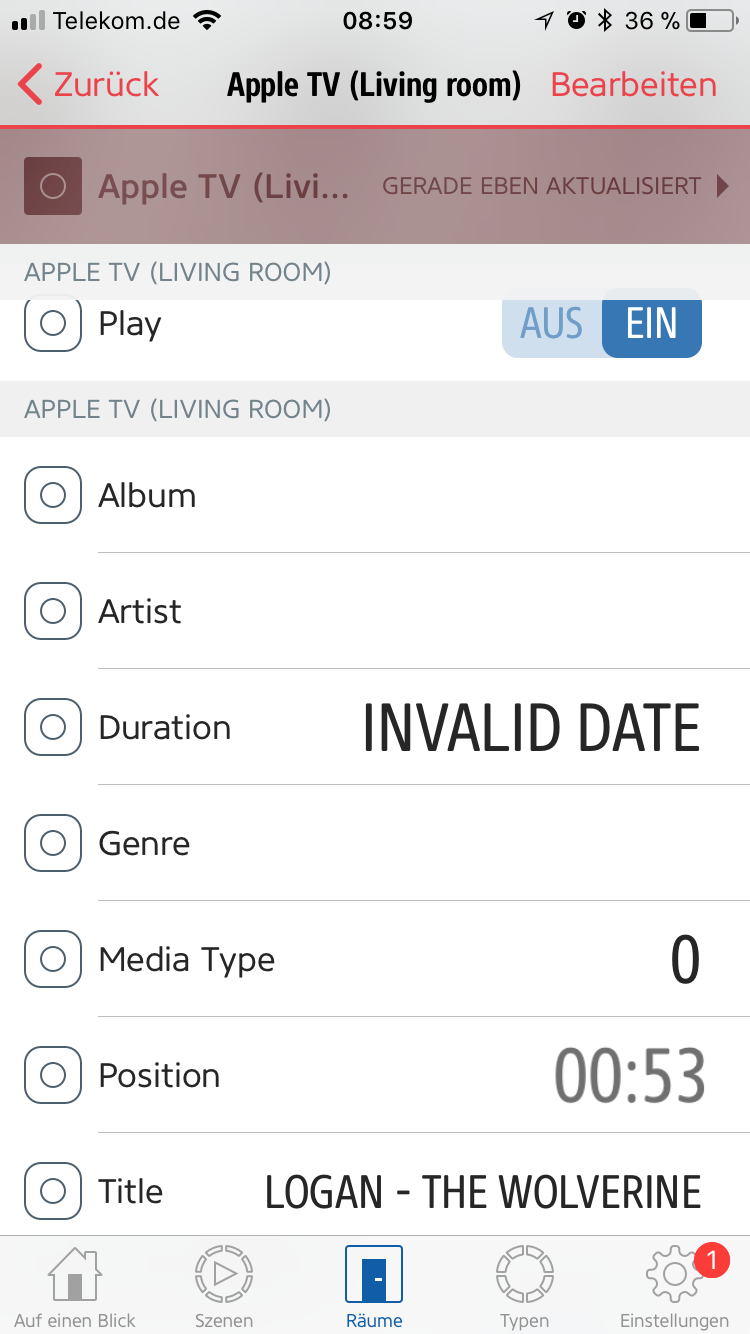The image size is (750, 1334).
Task: Tap the circle icon beside Artist
Action: [x=53, y=611]
